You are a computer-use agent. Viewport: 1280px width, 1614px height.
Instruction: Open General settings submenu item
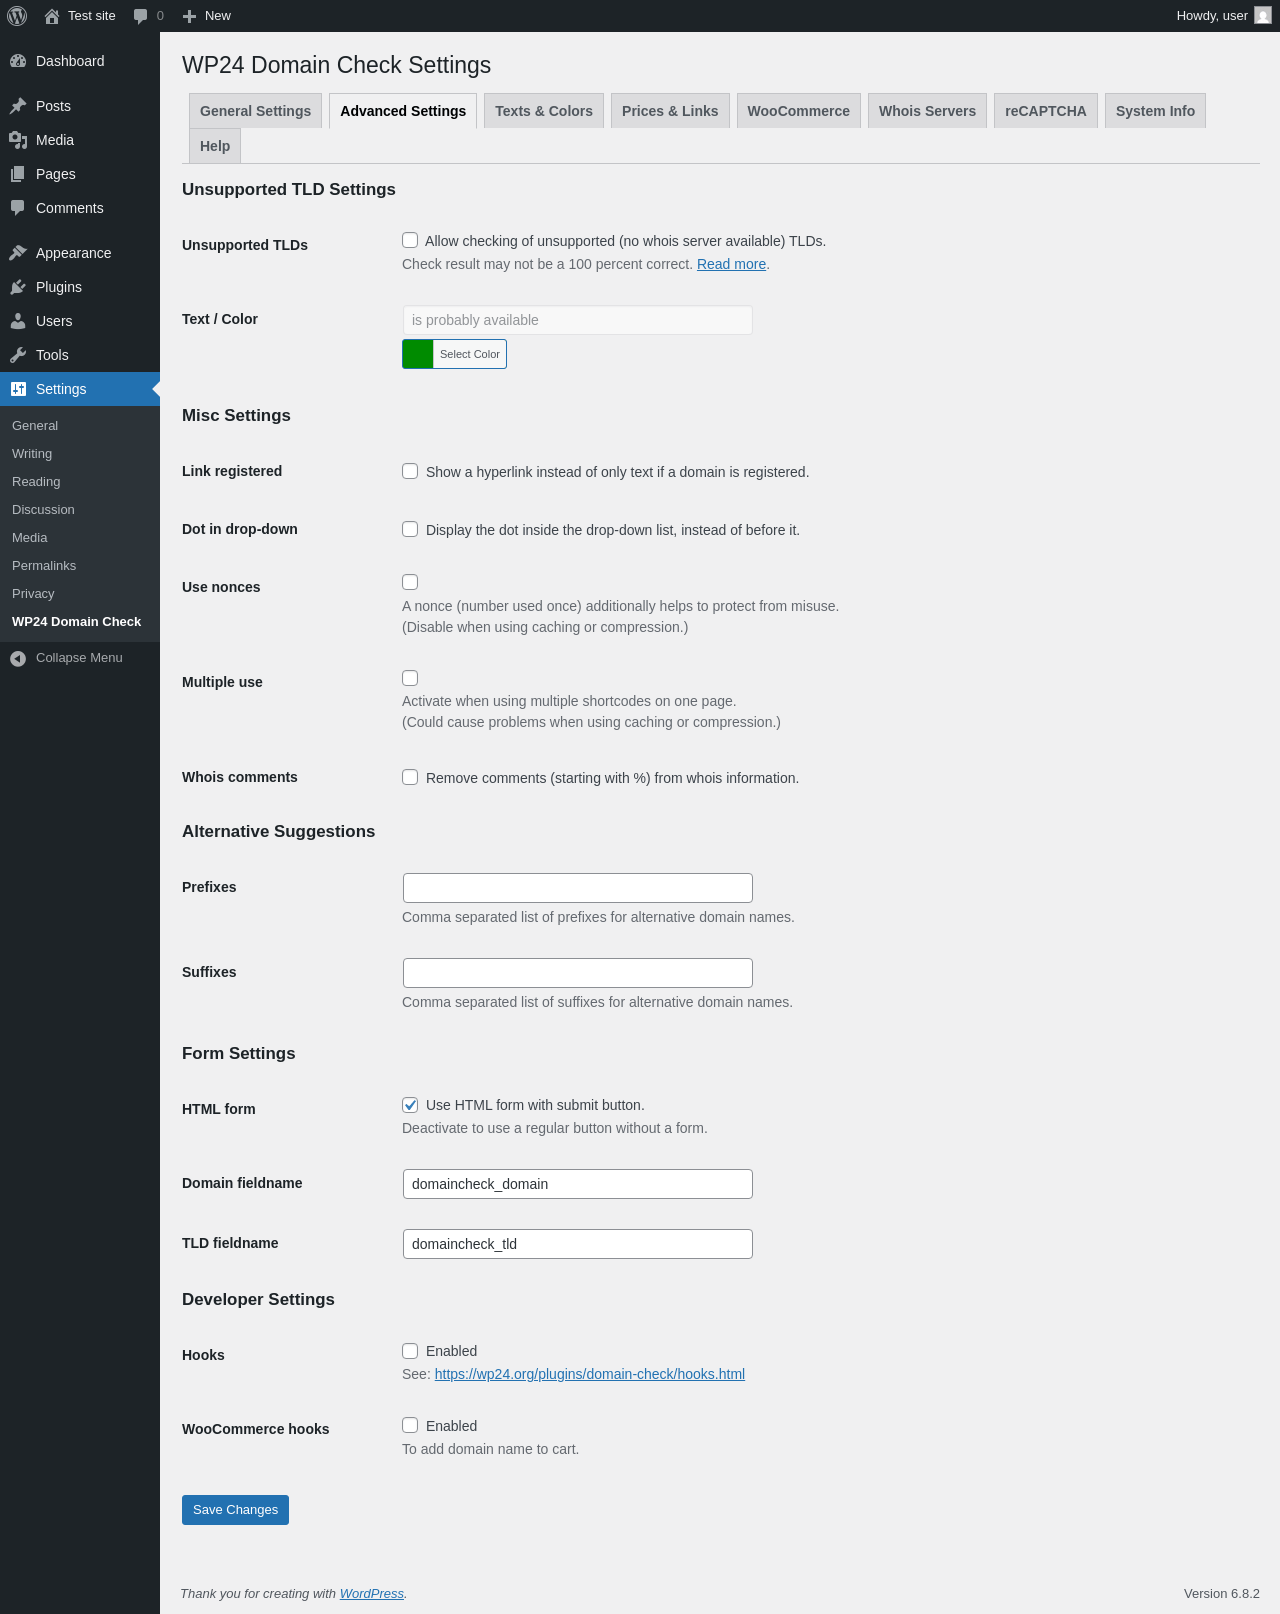[80, 426]
